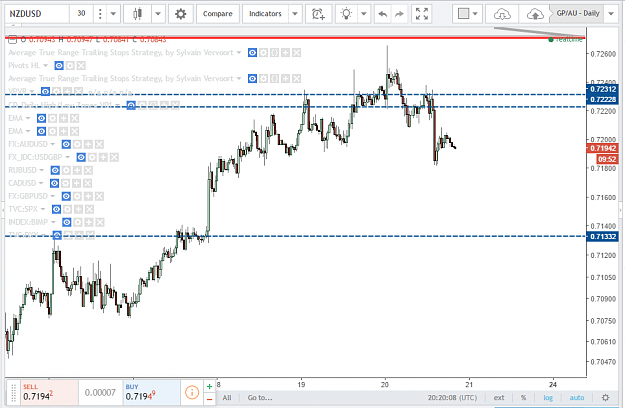
Task: Open settings for first EMA indicator
Action: click(52, 118)
